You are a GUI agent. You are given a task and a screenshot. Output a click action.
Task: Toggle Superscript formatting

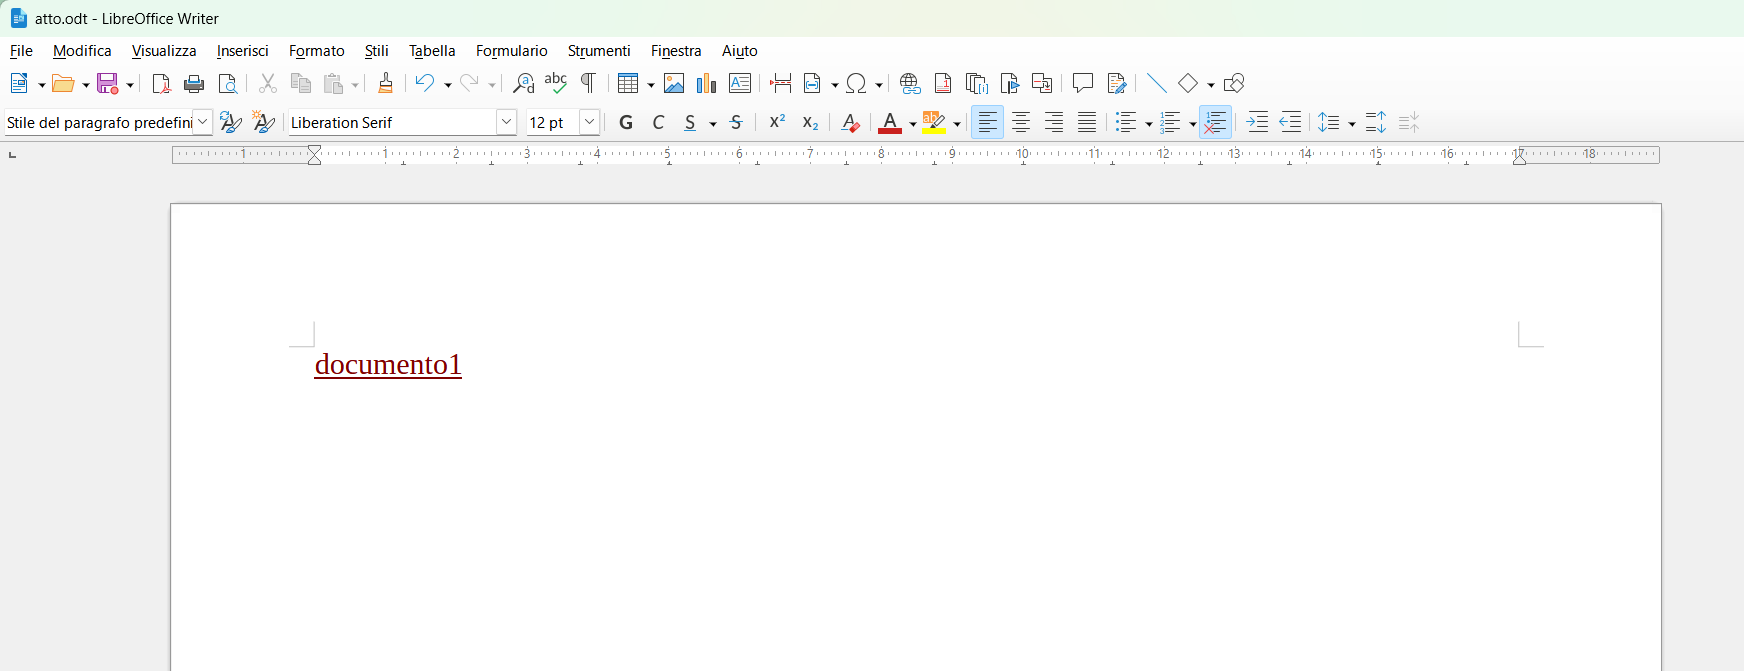(x=777, y=123)
